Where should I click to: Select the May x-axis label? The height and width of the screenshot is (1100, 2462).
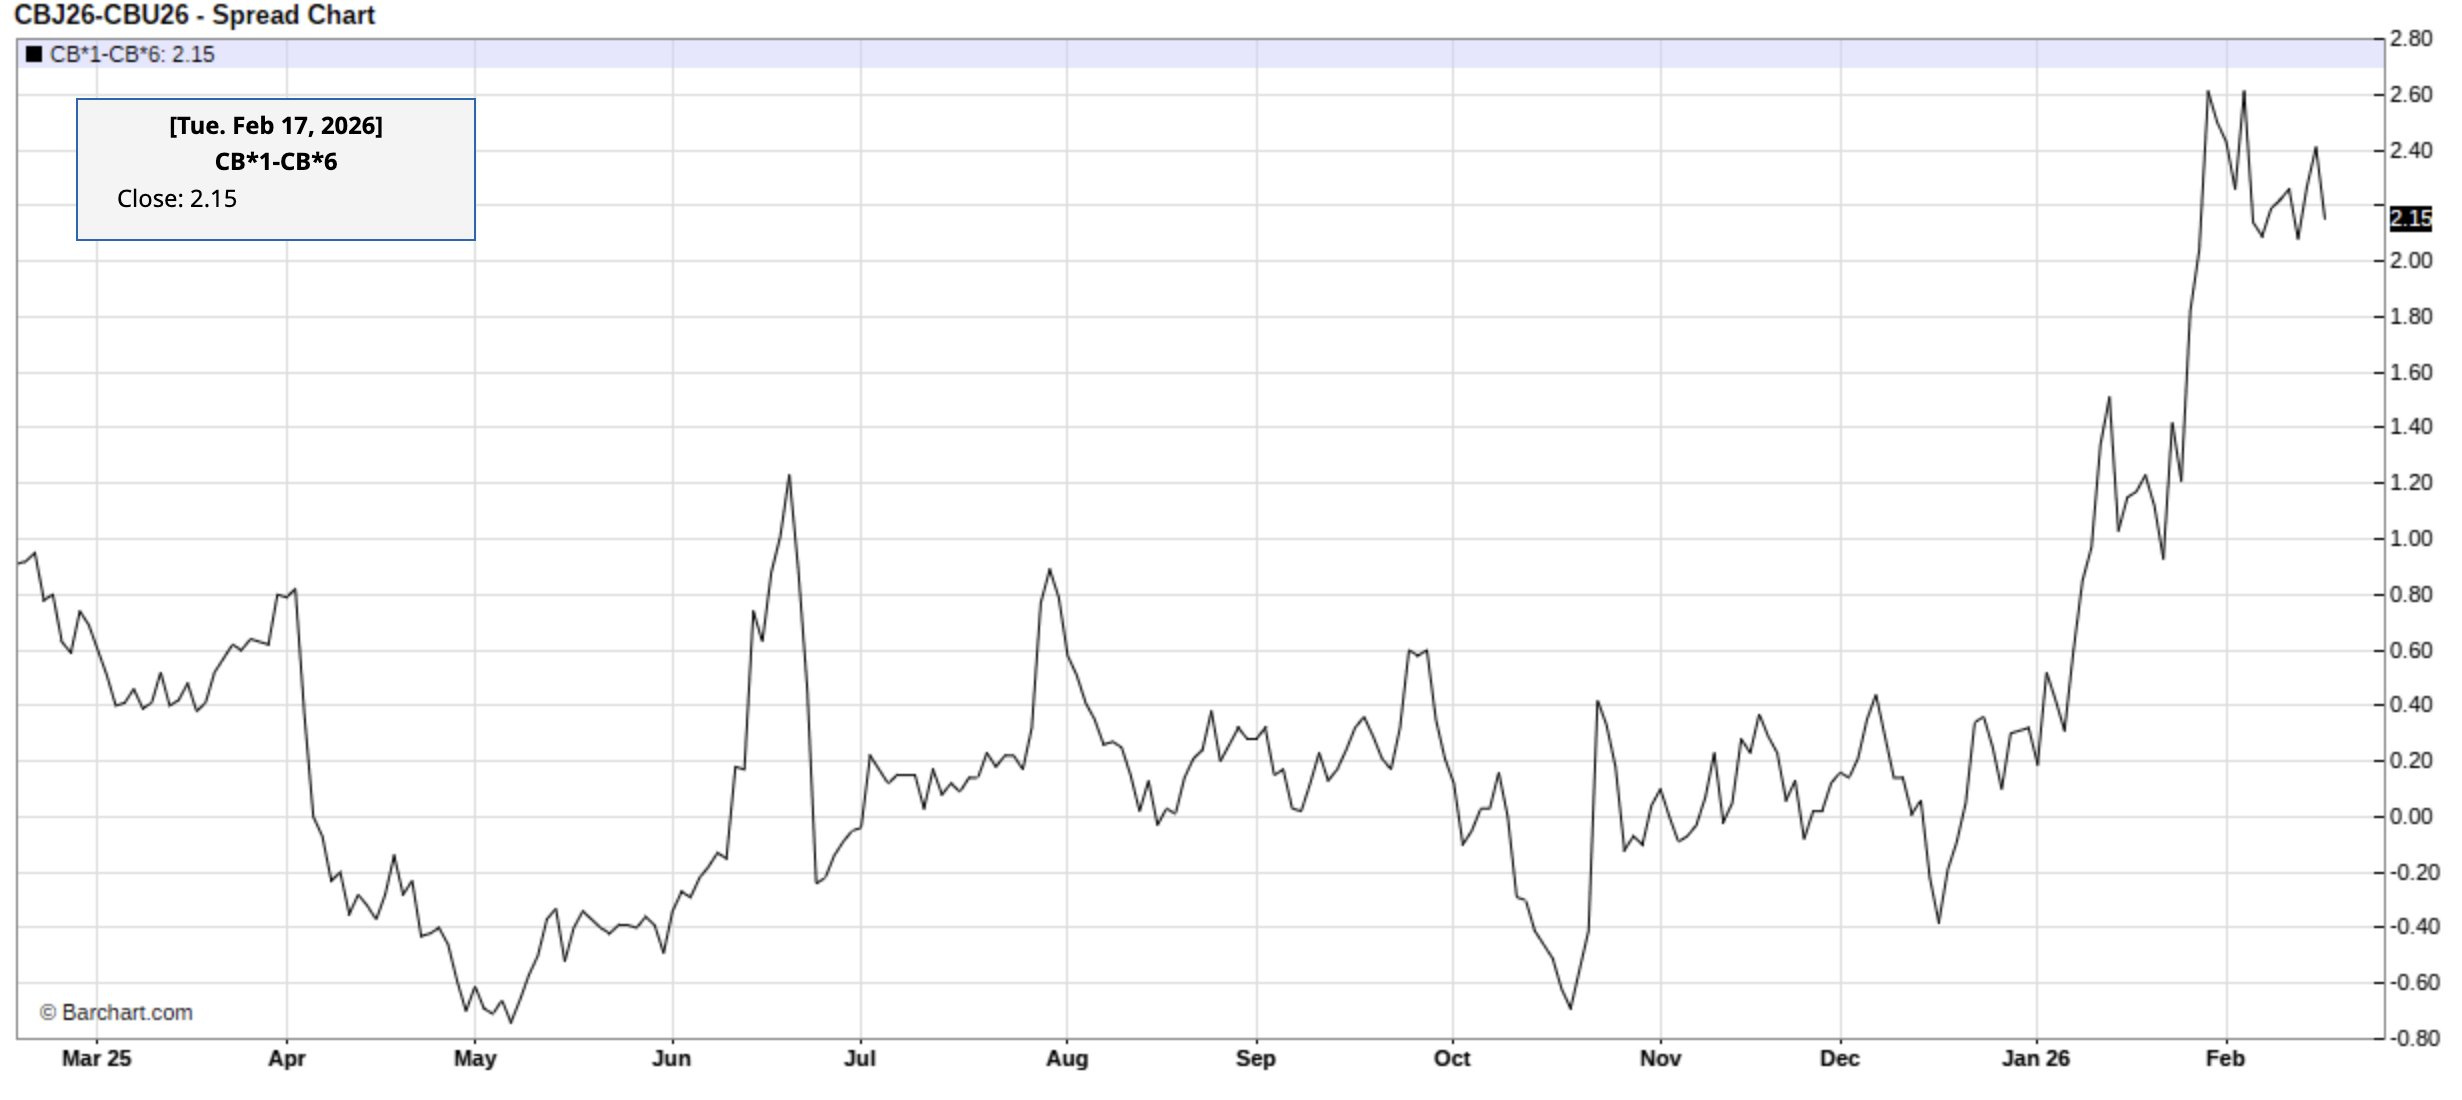[x=475, y=1059]
